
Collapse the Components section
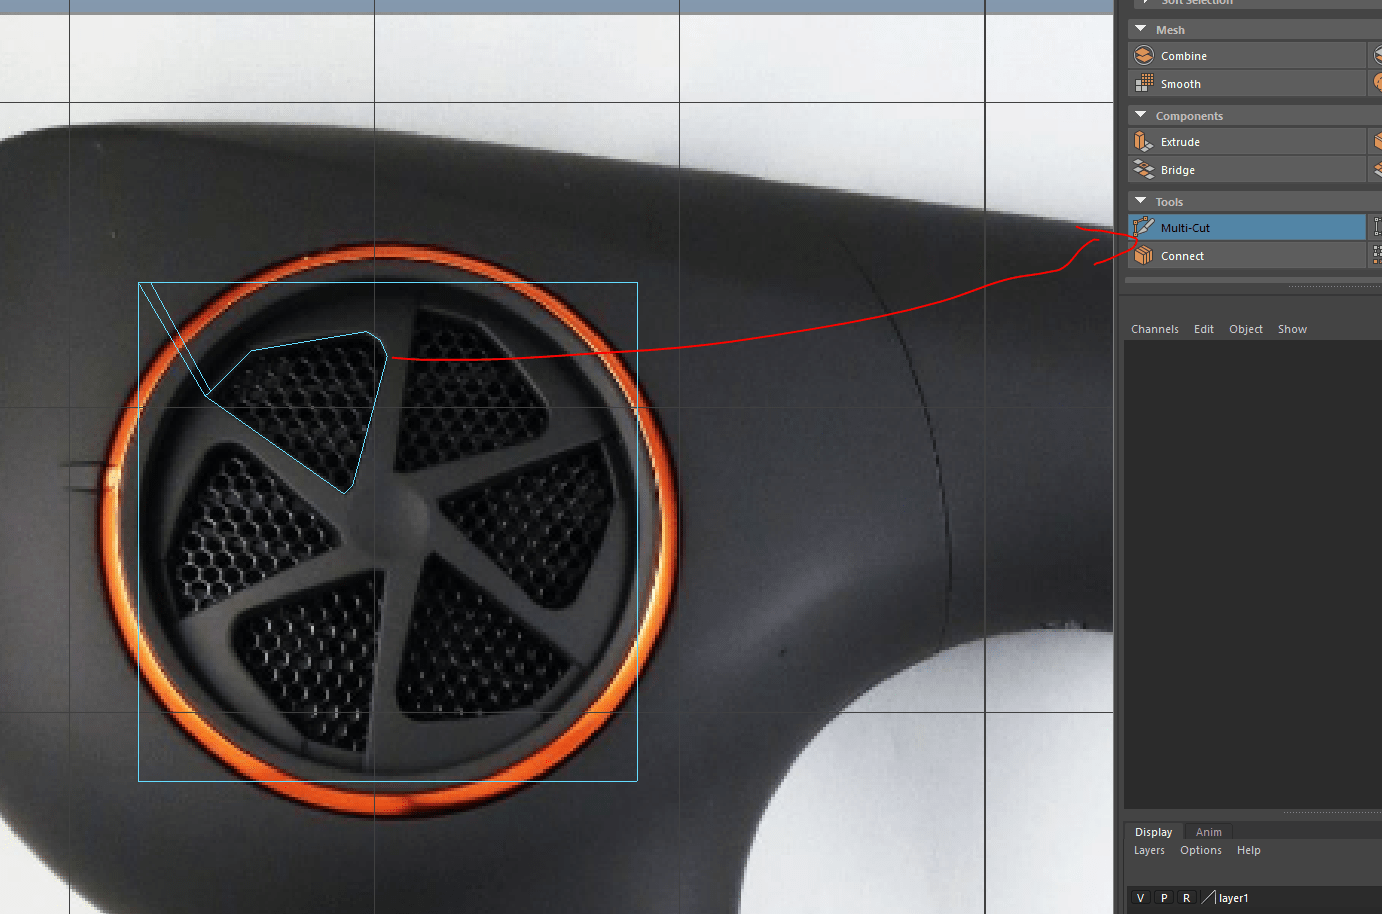pyautogui.click(x=1141, y=115)
